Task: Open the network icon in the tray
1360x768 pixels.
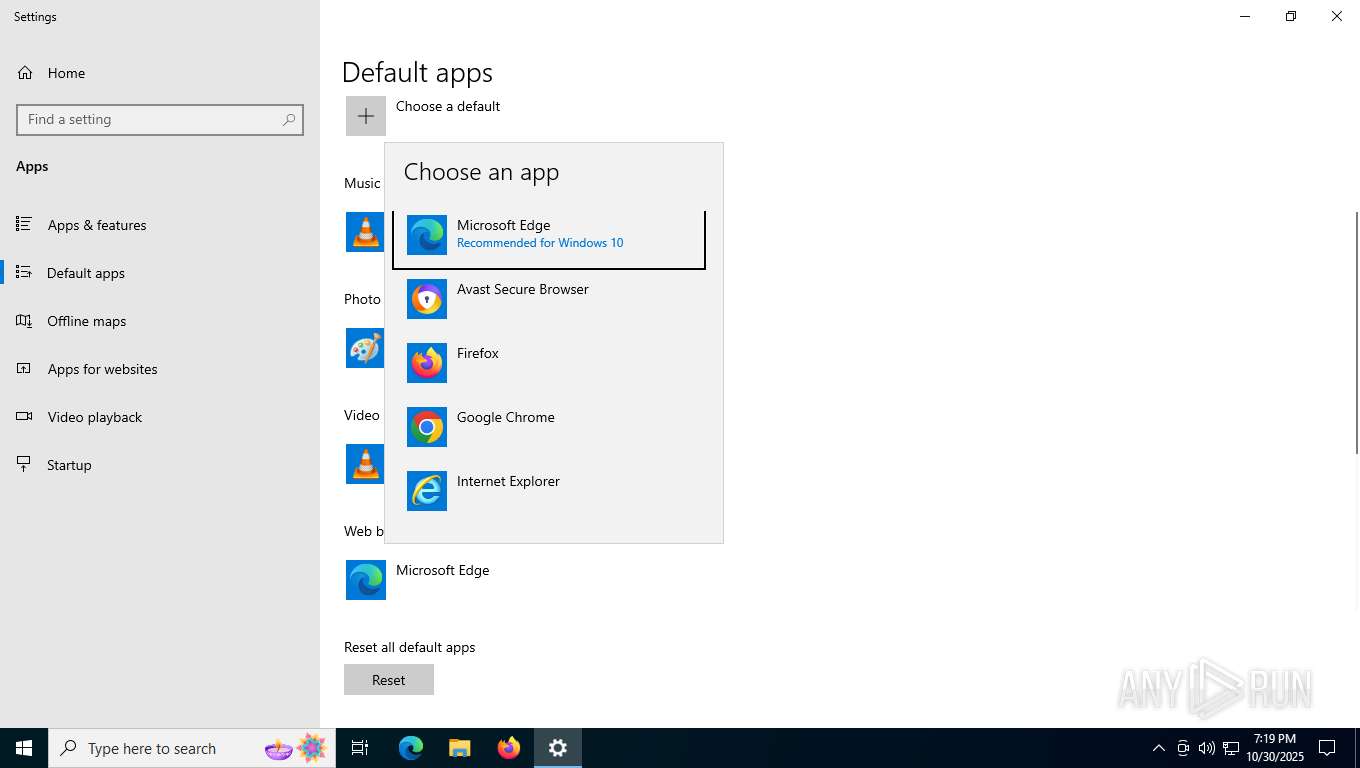Action: (1231, 748)
